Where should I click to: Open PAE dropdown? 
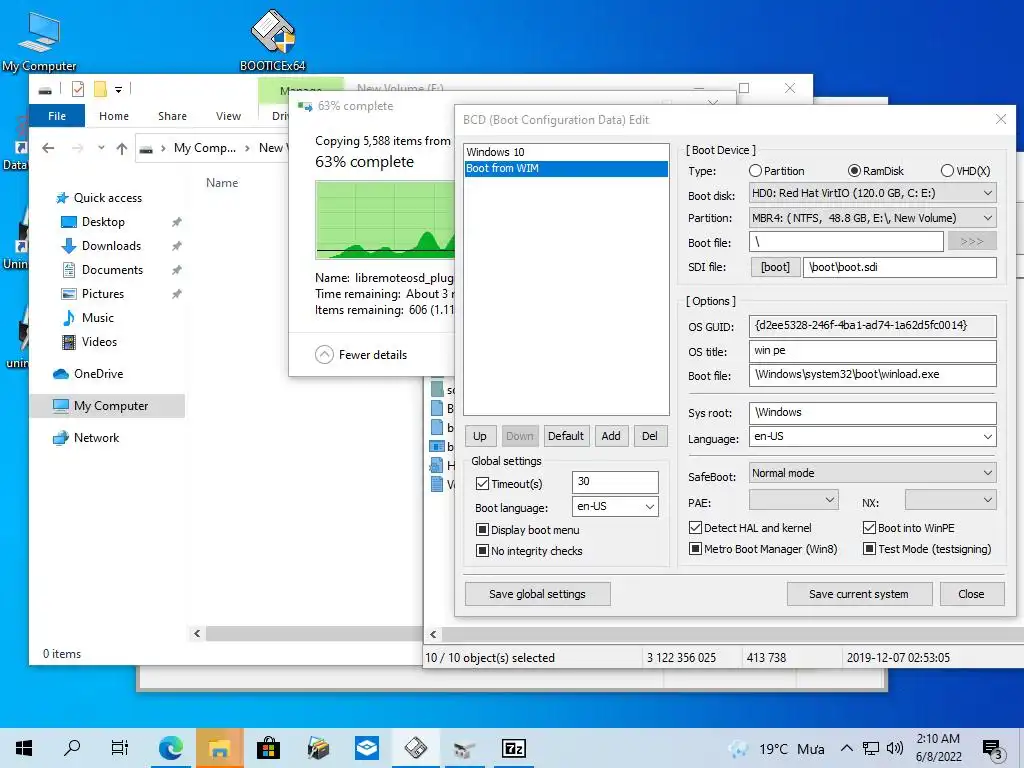[793, 500]
